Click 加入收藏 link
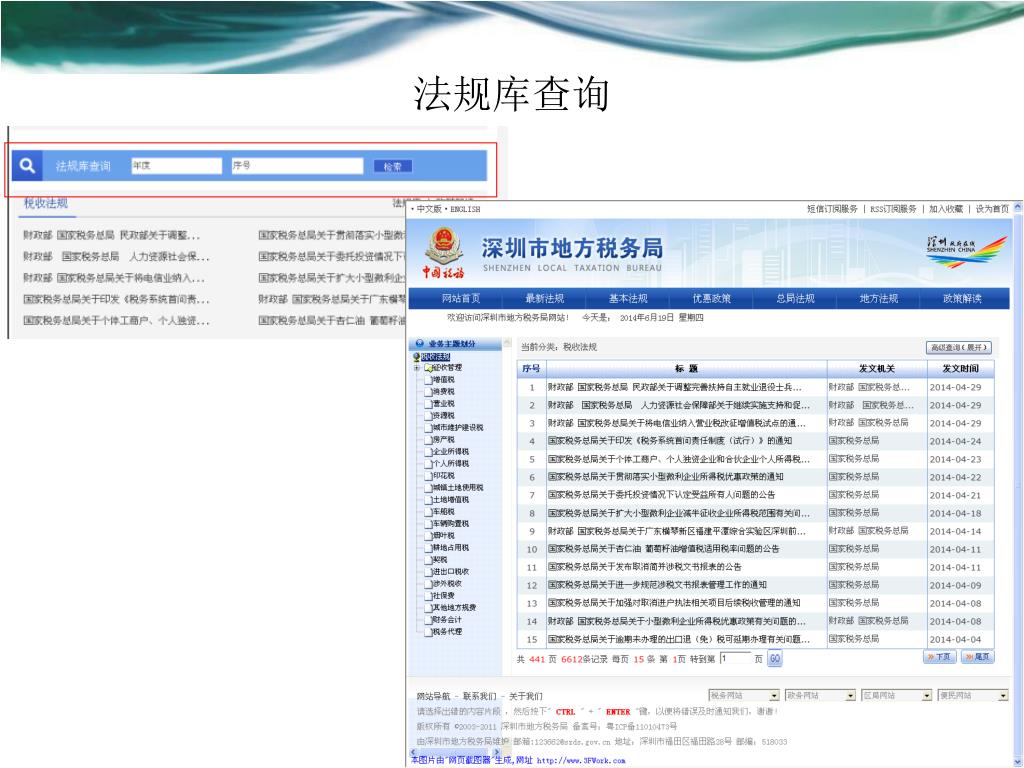The height and width of the screenshot is (768, 1024). click(x=946, y=209)
